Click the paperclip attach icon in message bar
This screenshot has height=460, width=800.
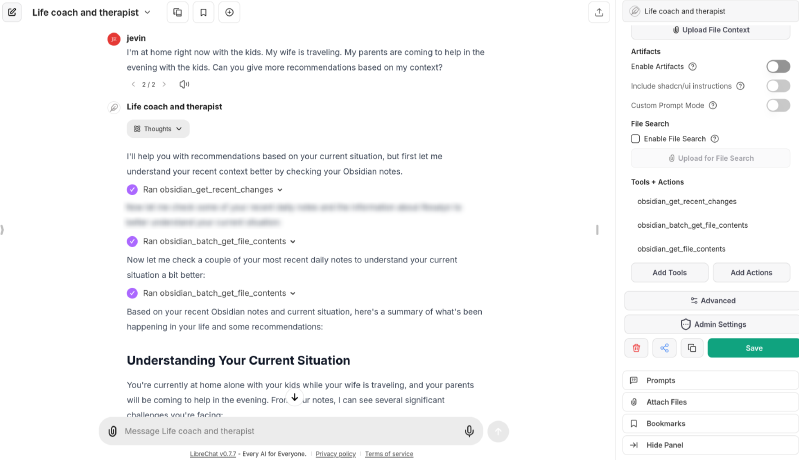(113, 431)
